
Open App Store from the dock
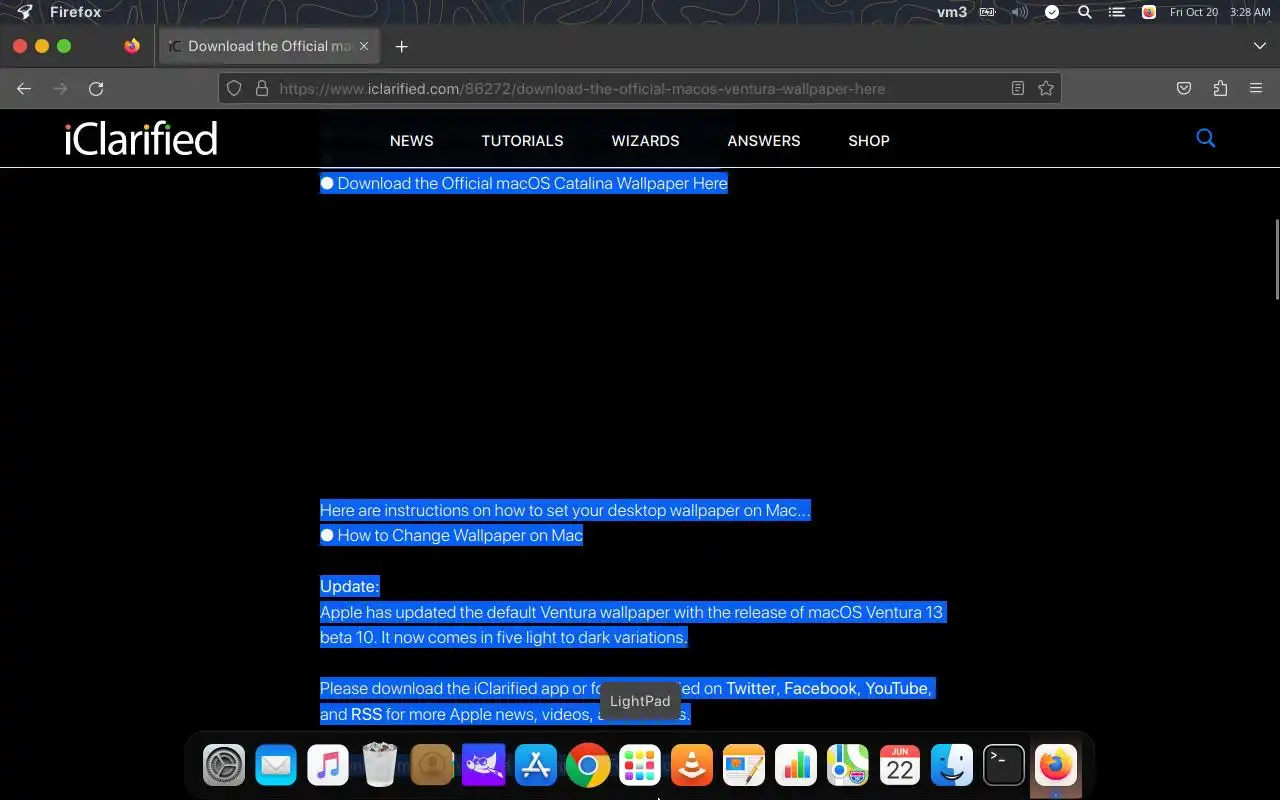(x=536, y=766)
